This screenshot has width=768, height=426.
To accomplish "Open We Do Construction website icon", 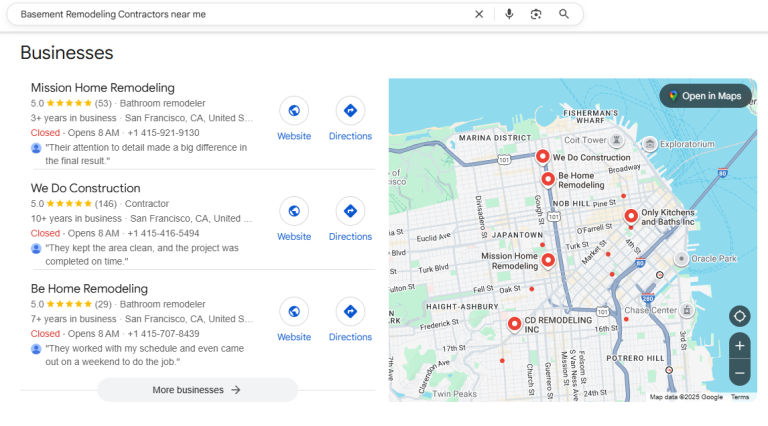I will click(294, 211).
